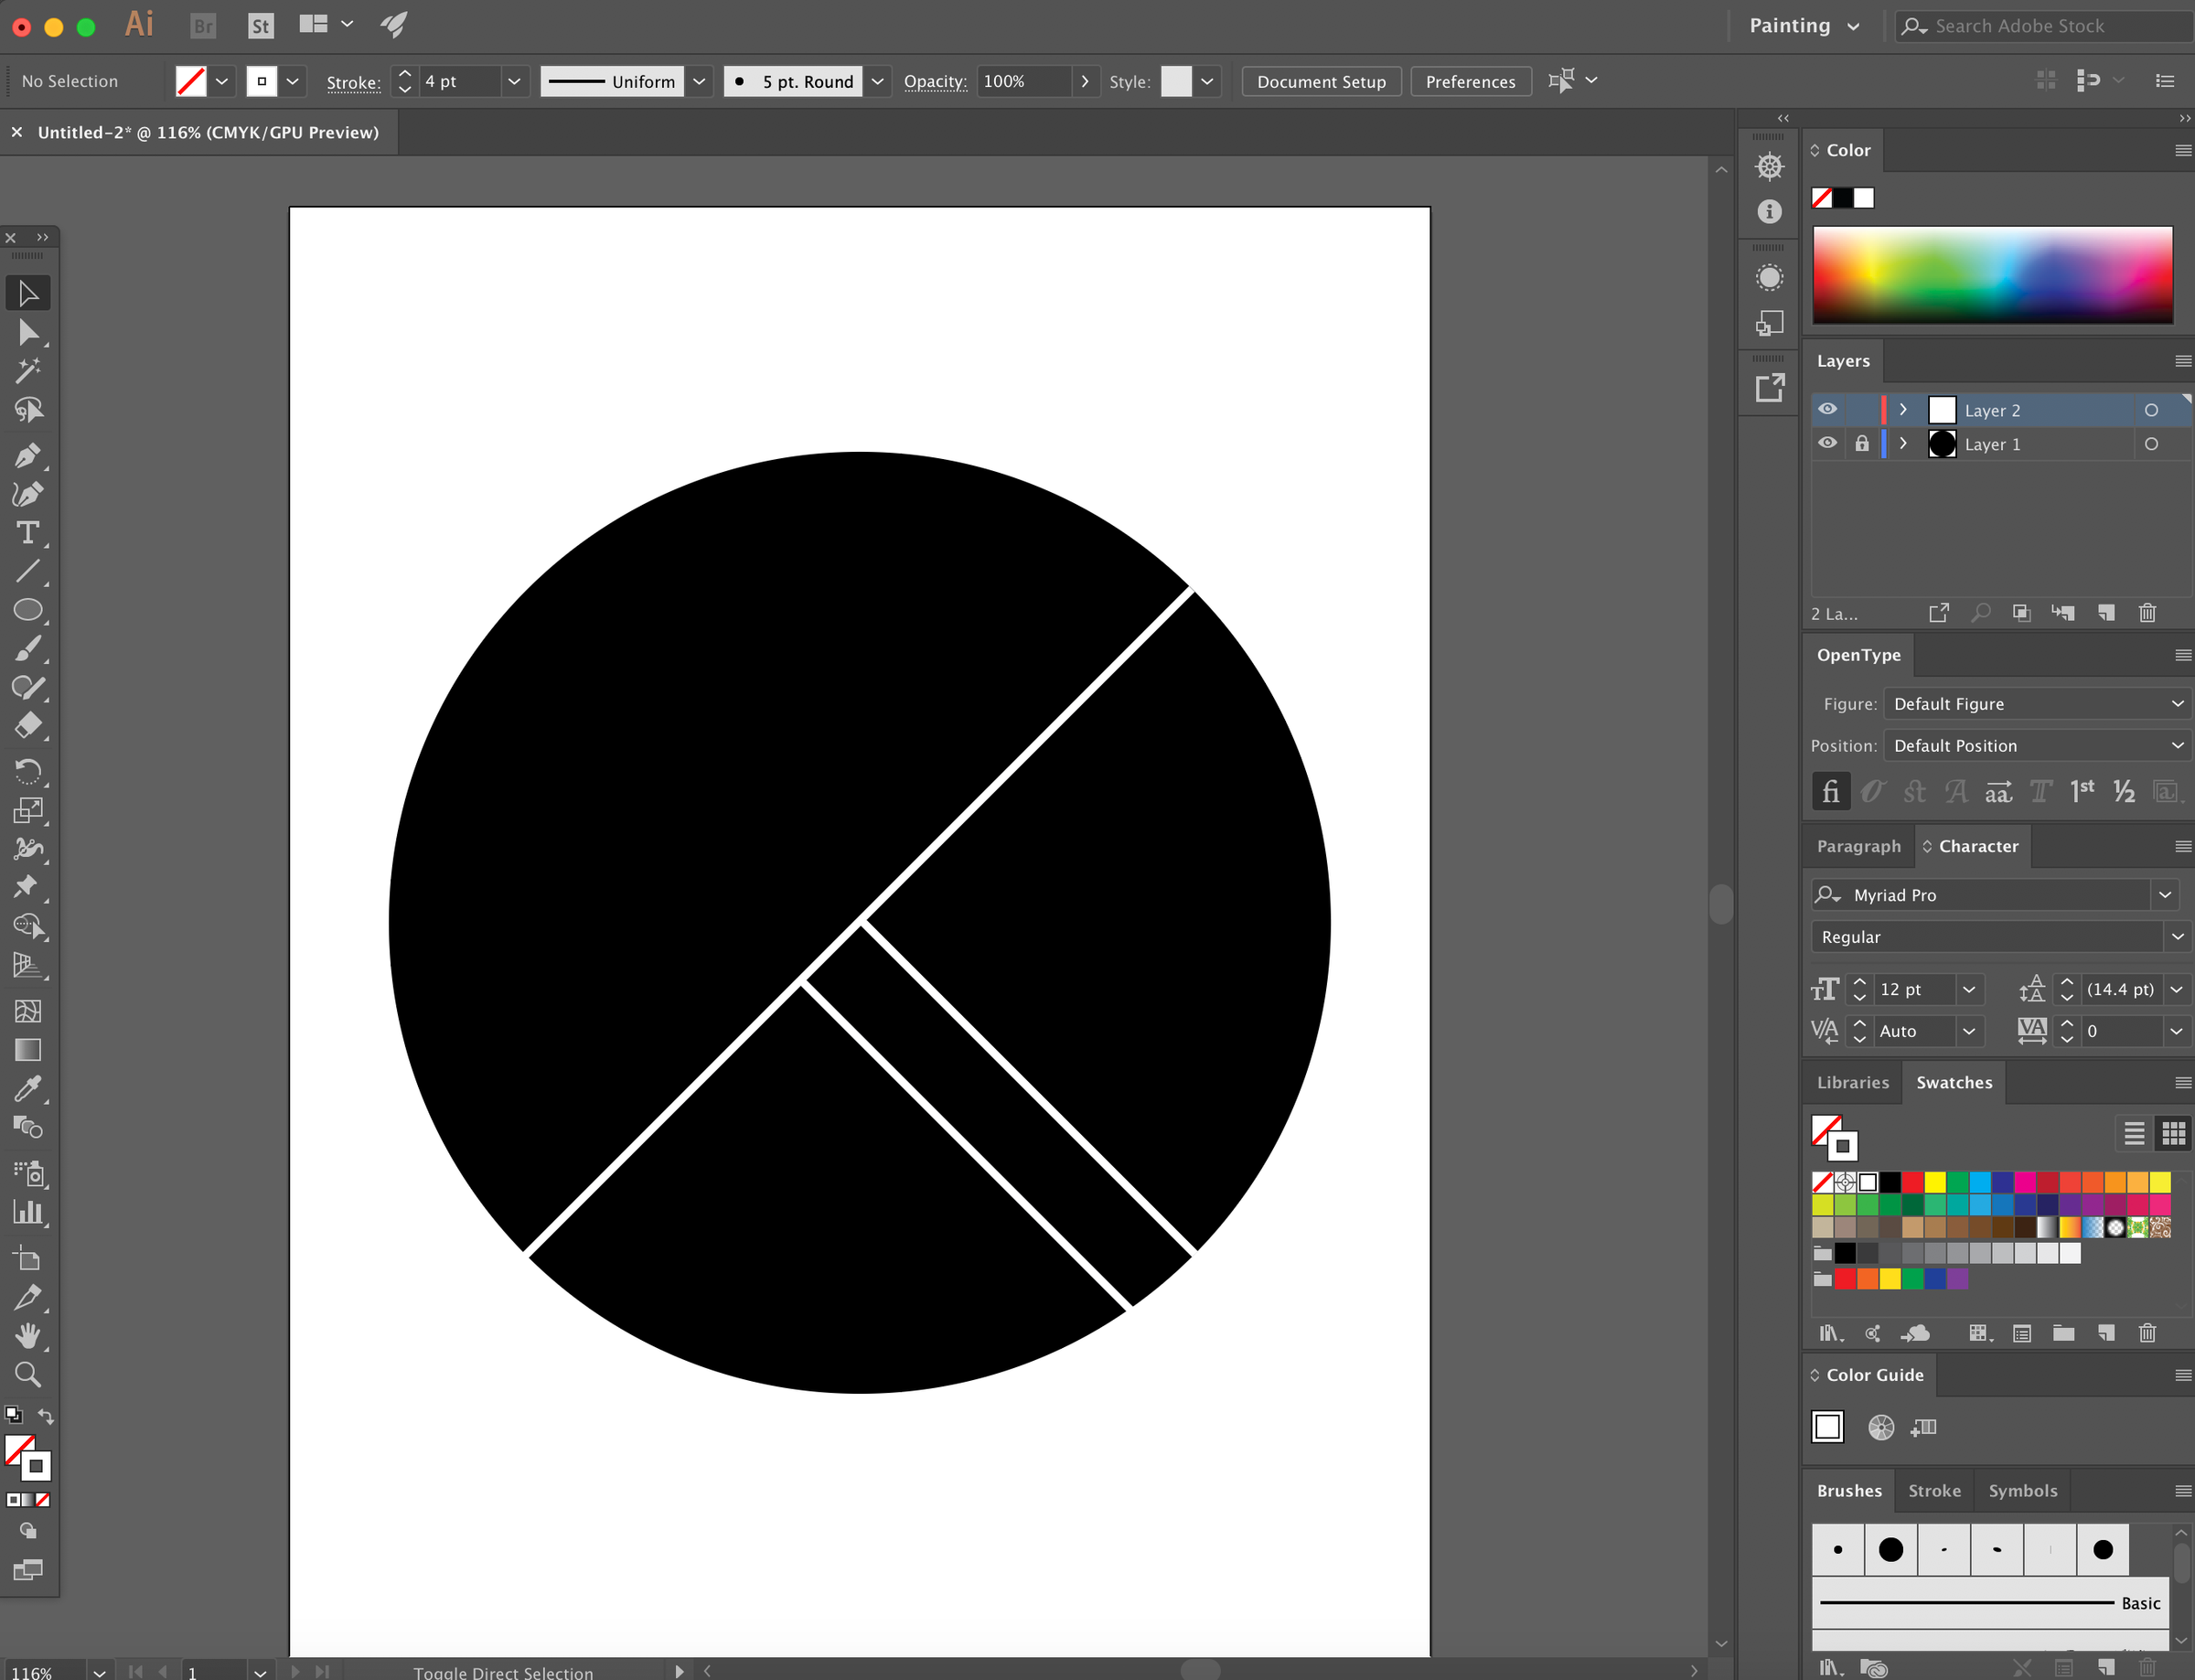This screenshot has width=2195, height=1680.
Task: Expand Layer 1 with its disclosure arrow
Action: (1902, 443)
